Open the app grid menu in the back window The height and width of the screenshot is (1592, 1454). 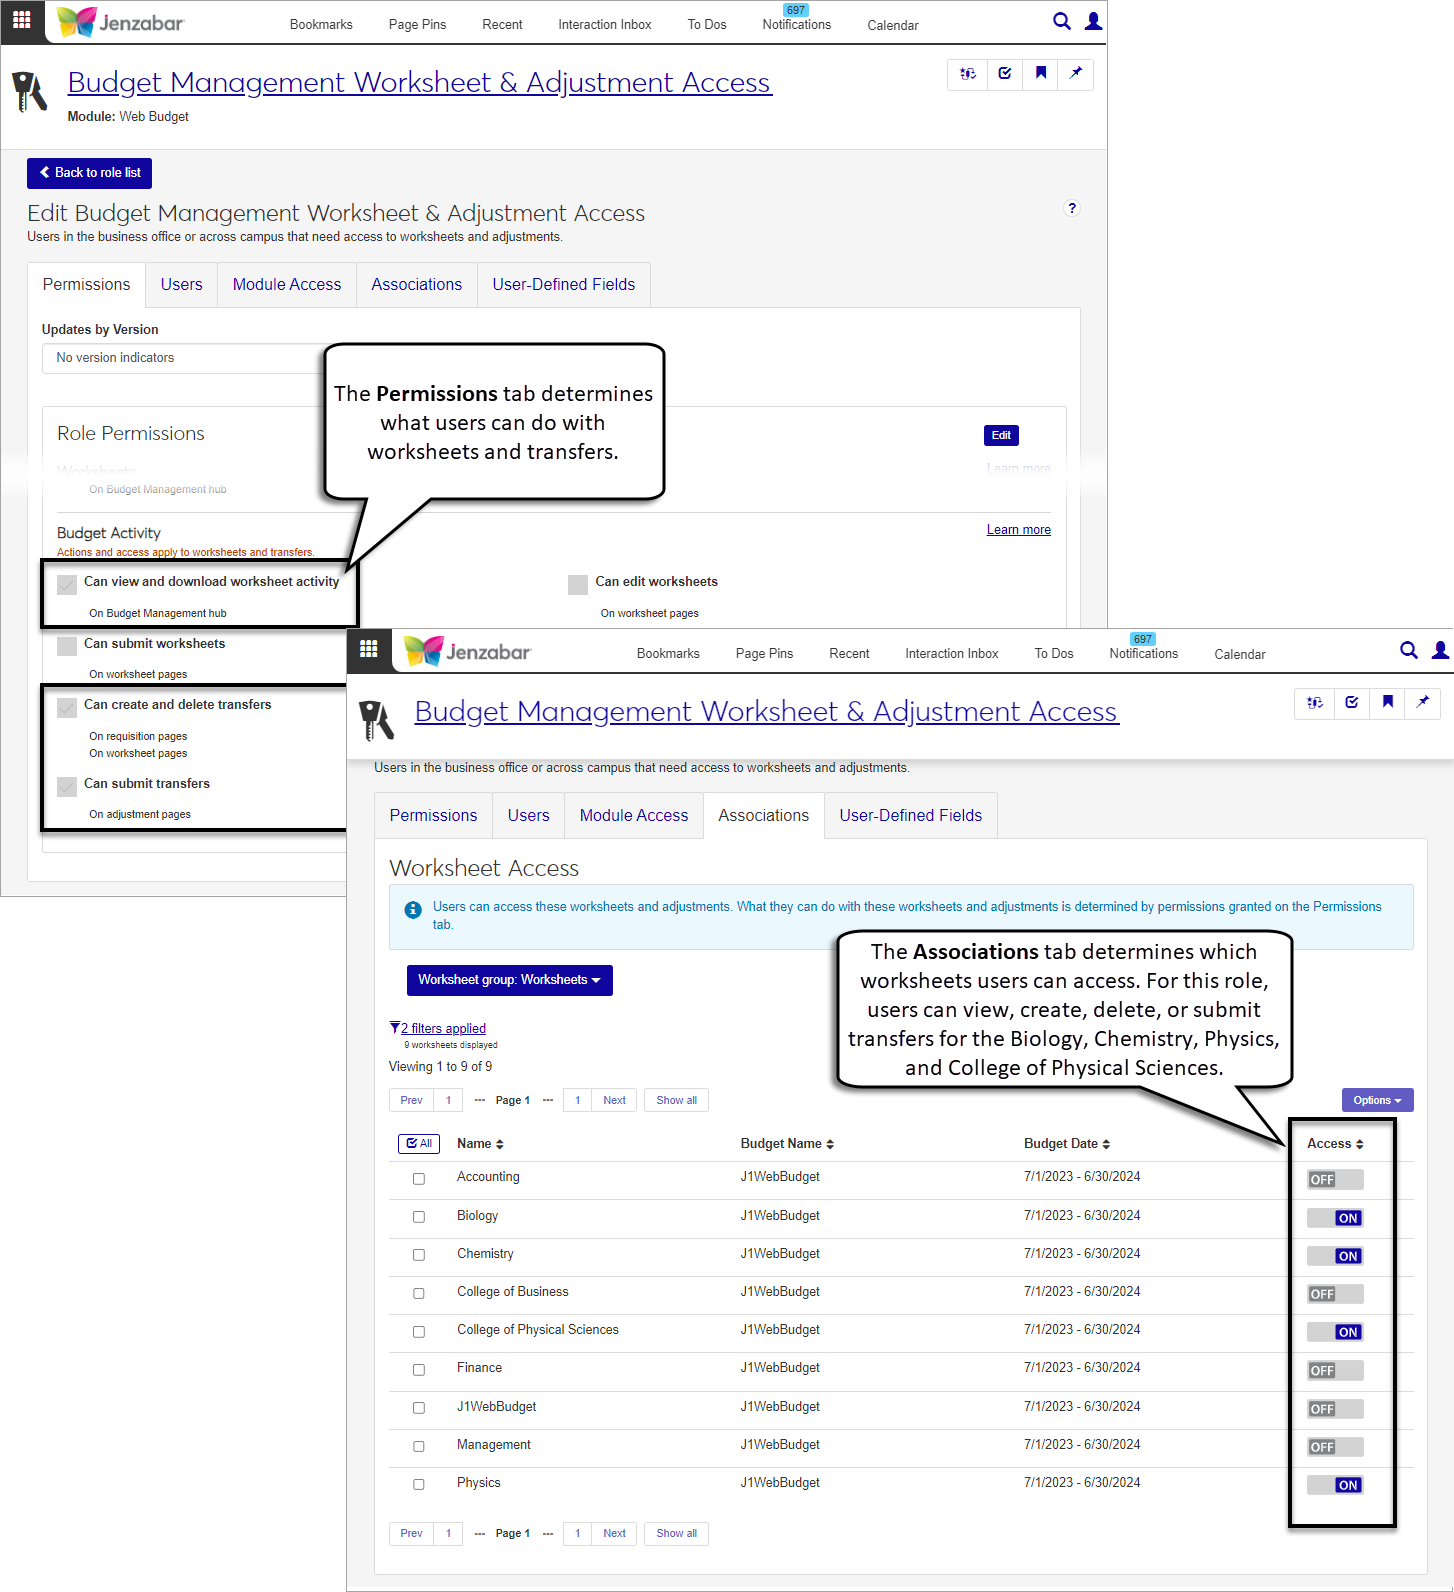[22, 21]
